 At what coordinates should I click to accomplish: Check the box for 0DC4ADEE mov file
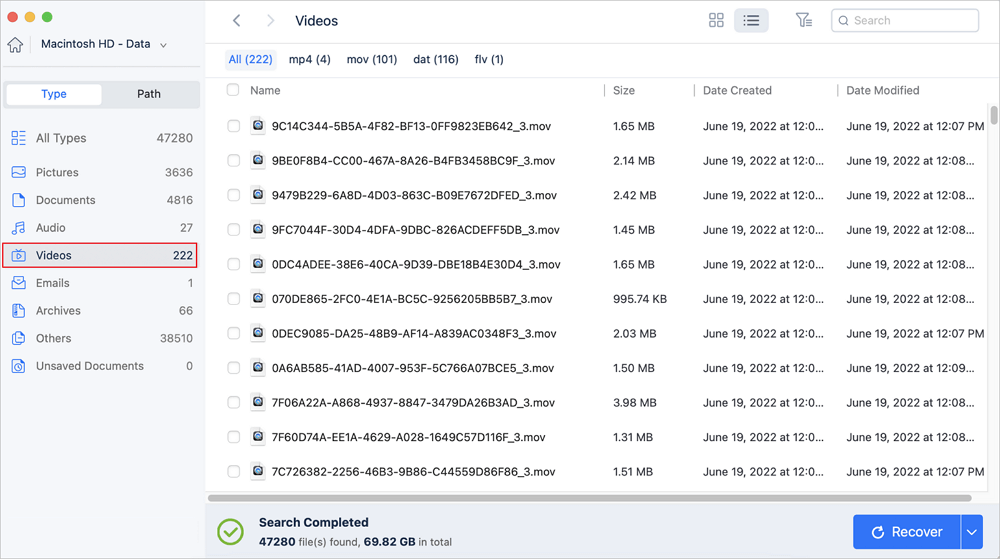[x=233, y=264]
